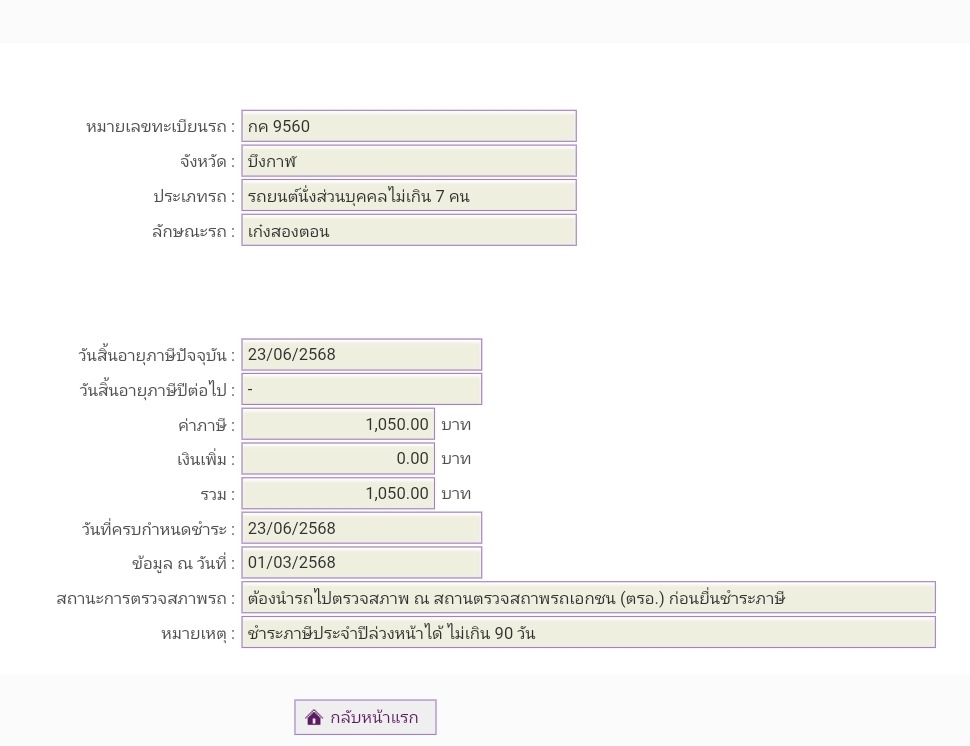Click the label ประเภทรถ
This screenshot has height=746, width=970.
click(194, 196)
